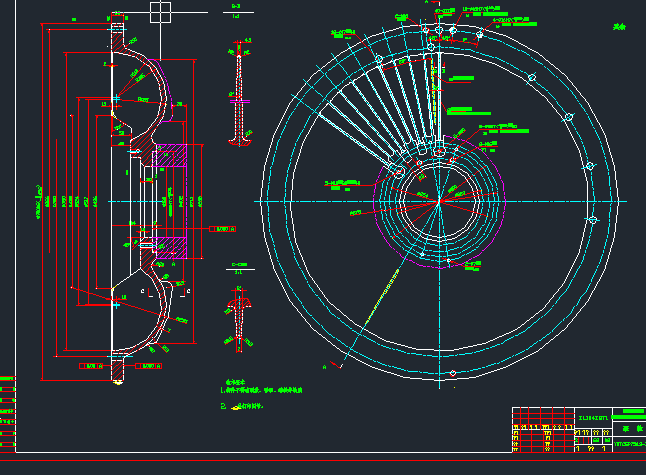Select the title block table at drawing corner
The image size is (646, 475).
tap(579, 430)
